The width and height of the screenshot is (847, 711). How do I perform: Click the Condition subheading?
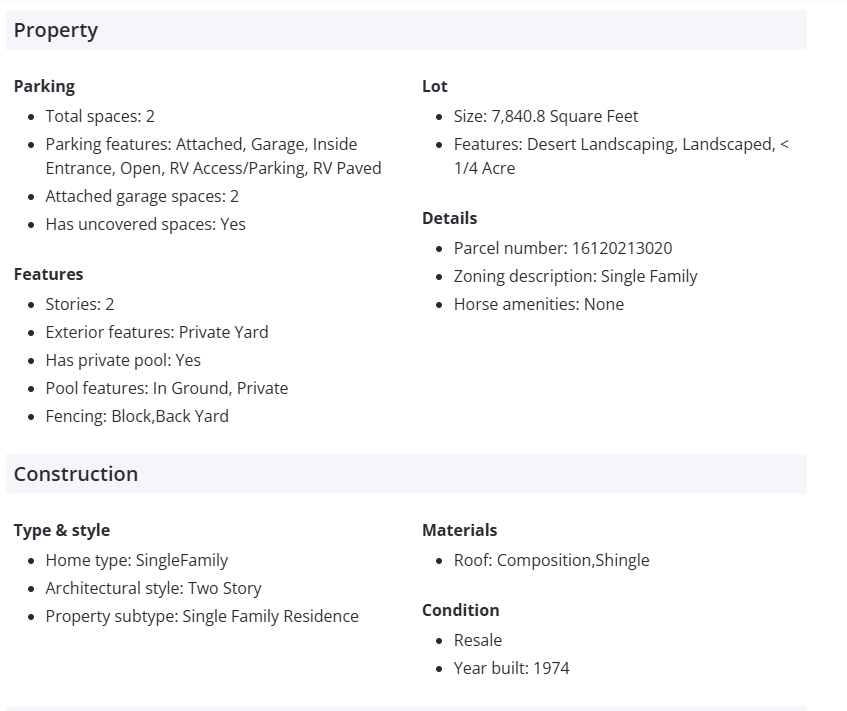pos(460,610)
